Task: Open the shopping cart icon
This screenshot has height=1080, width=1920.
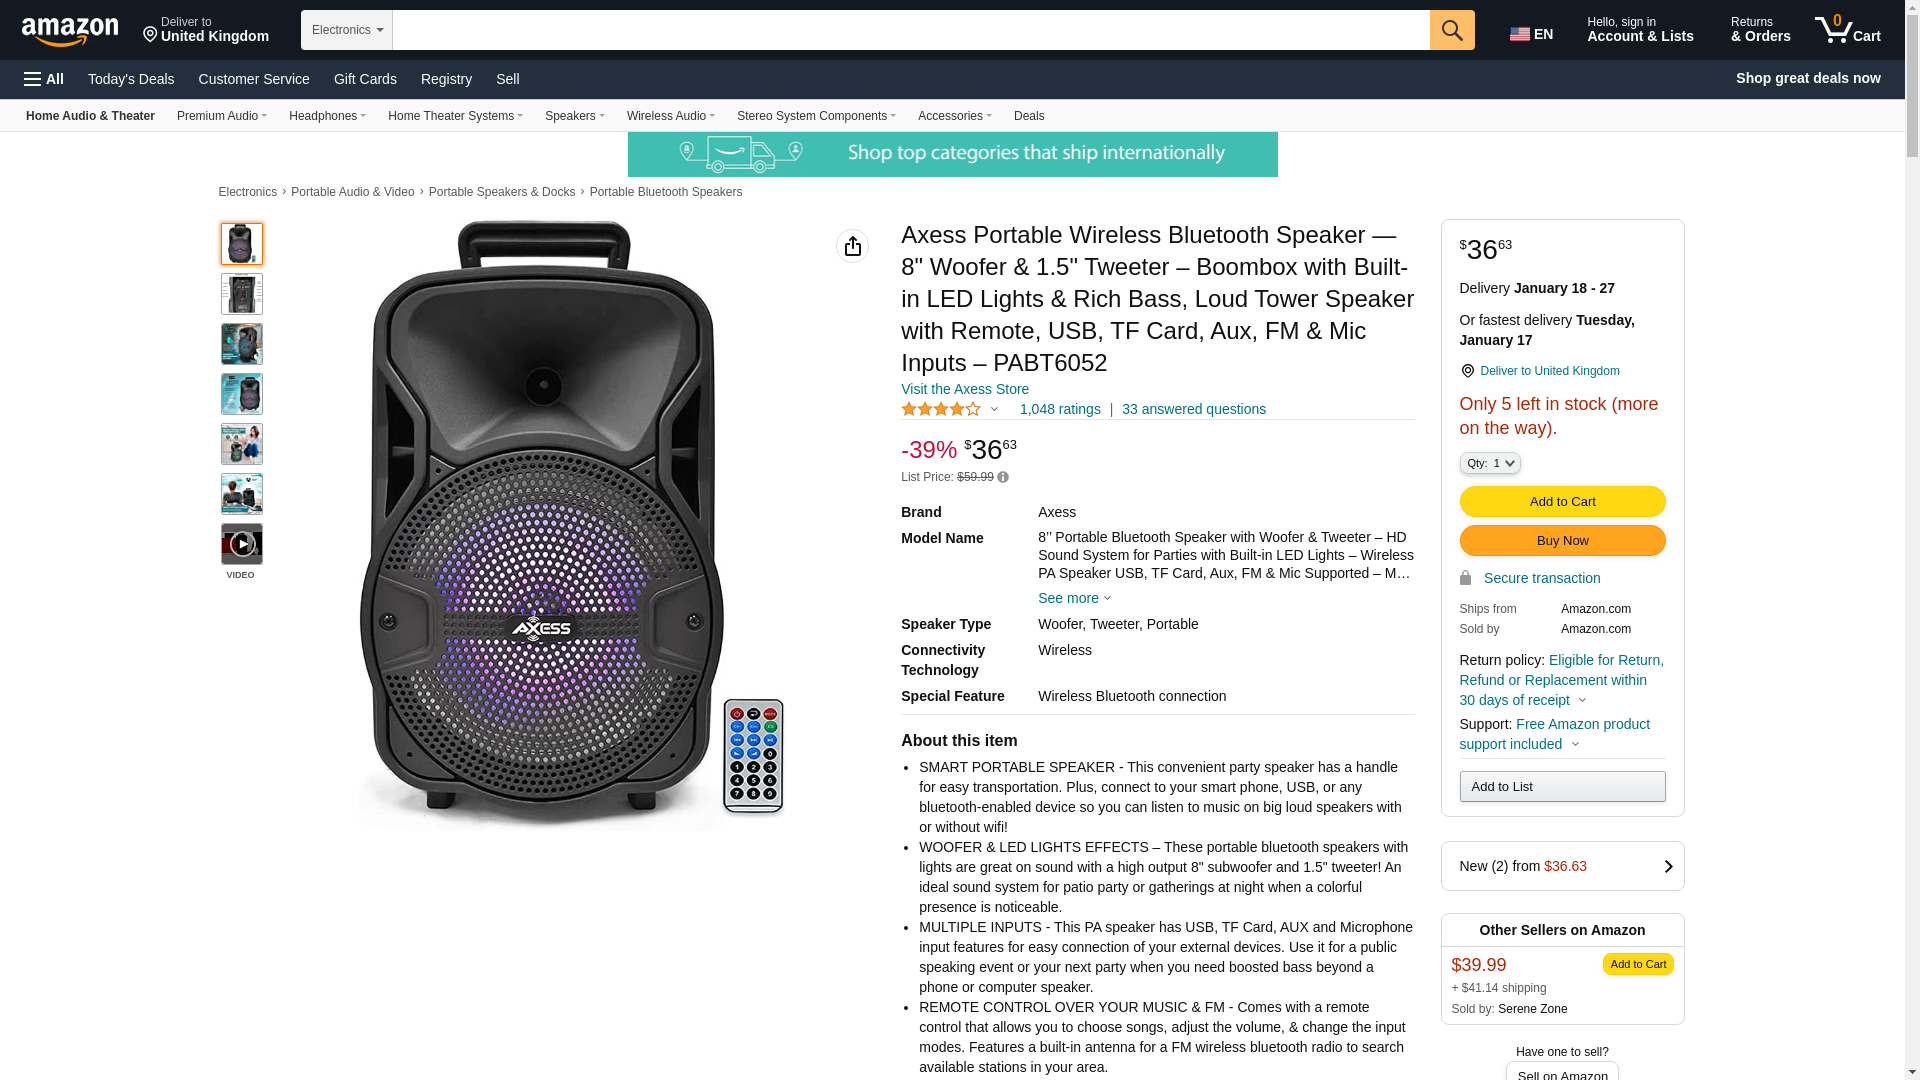Action: click(1848, 30)
